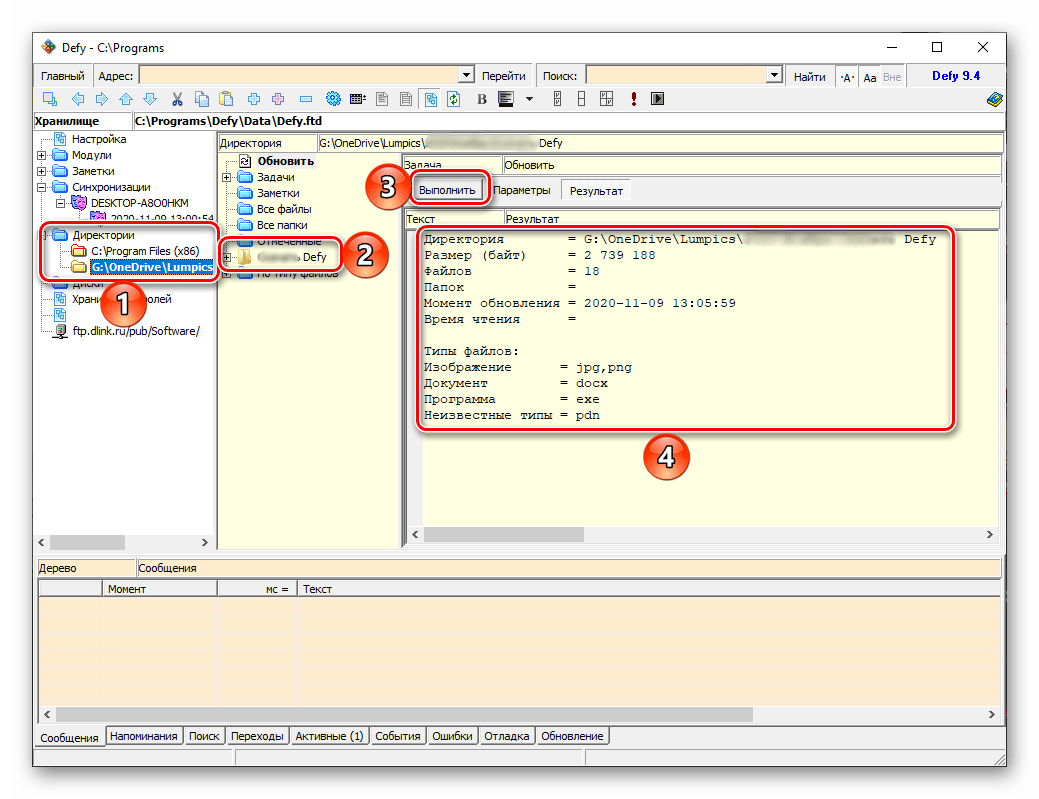Open the Адрес address dropdown
Image resolution: width=1039 pixels, height=799 pixels.
pos(465,76)
